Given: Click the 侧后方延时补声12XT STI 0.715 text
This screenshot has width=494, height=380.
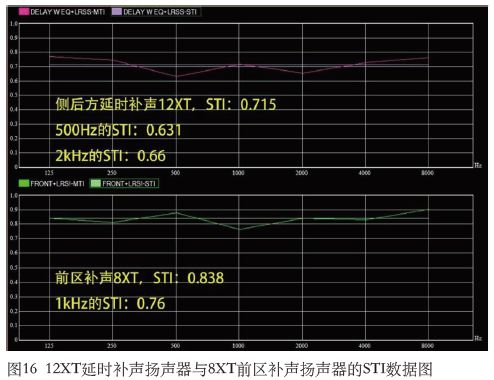Looking at the screenshot, I should 166,104.
